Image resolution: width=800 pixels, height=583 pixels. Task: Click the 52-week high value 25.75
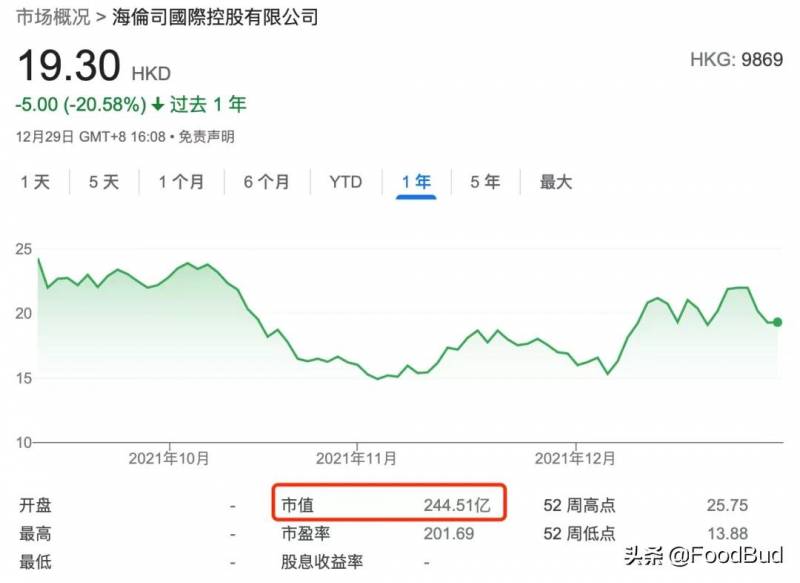727,505
